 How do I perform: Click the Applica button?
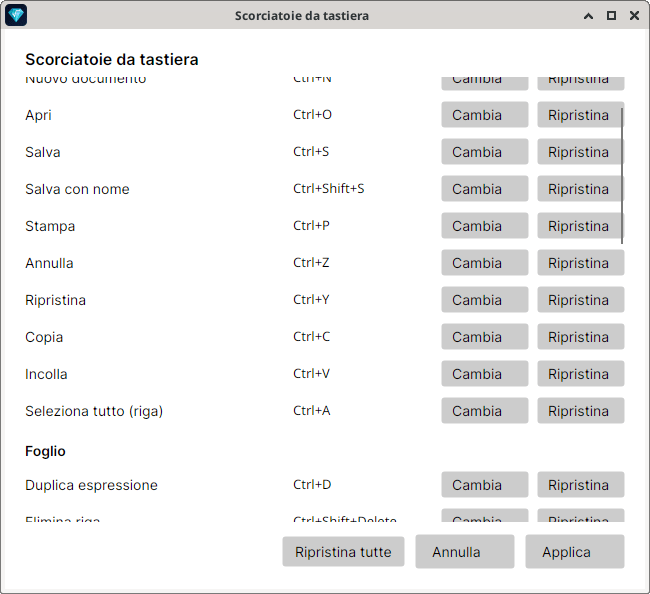[575, 552]
